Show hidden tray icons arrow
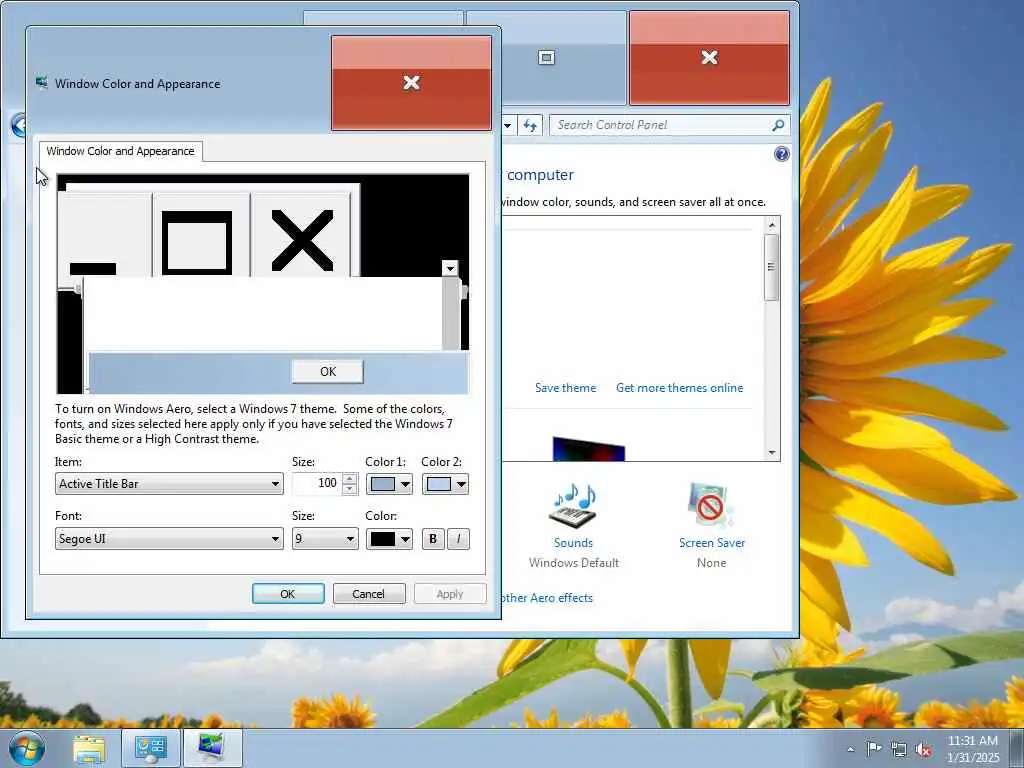This screenshot has width=1024, height=768. coord(850,749)
